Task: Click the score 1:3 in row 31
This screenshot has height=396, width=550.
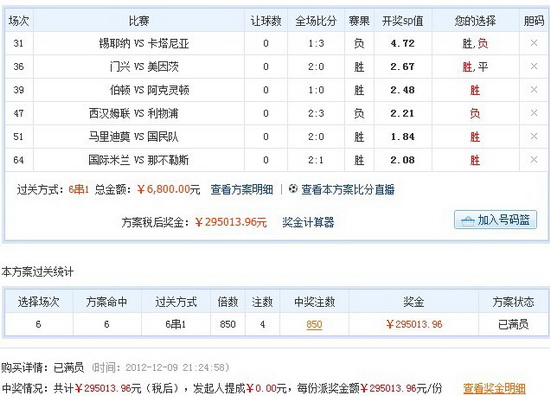Action: coord(316,43)
